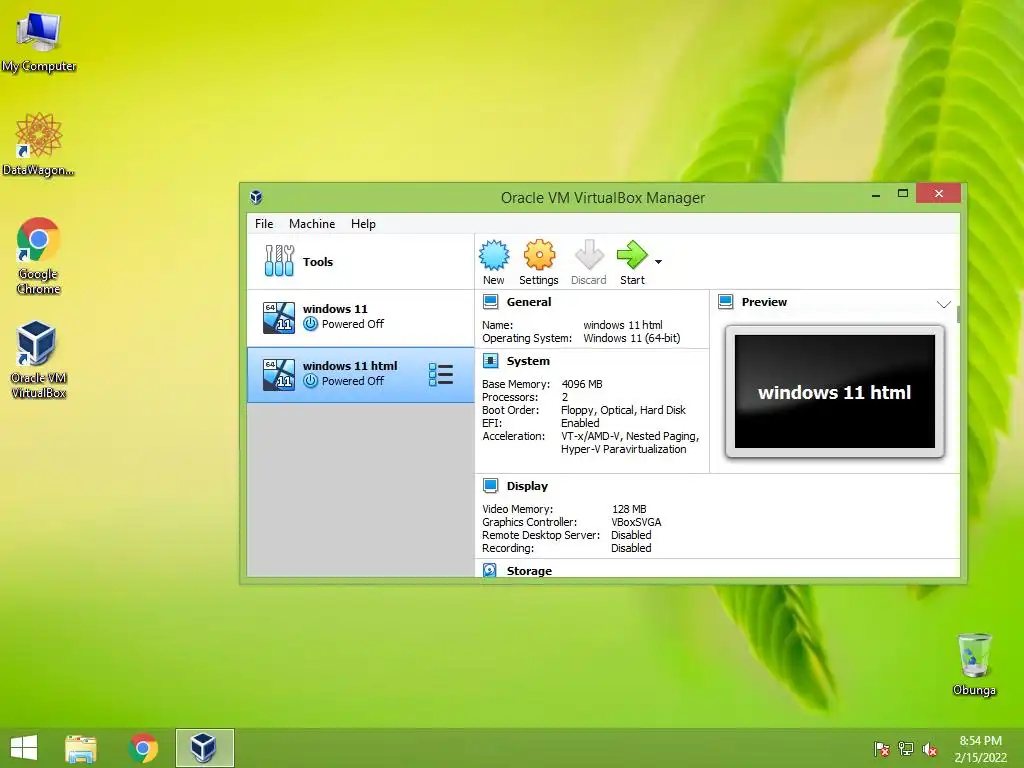Image resolution: width=1024 pixels, height=768 pixels.
Task: Open the Machine menu
Action: click(312, 223)
